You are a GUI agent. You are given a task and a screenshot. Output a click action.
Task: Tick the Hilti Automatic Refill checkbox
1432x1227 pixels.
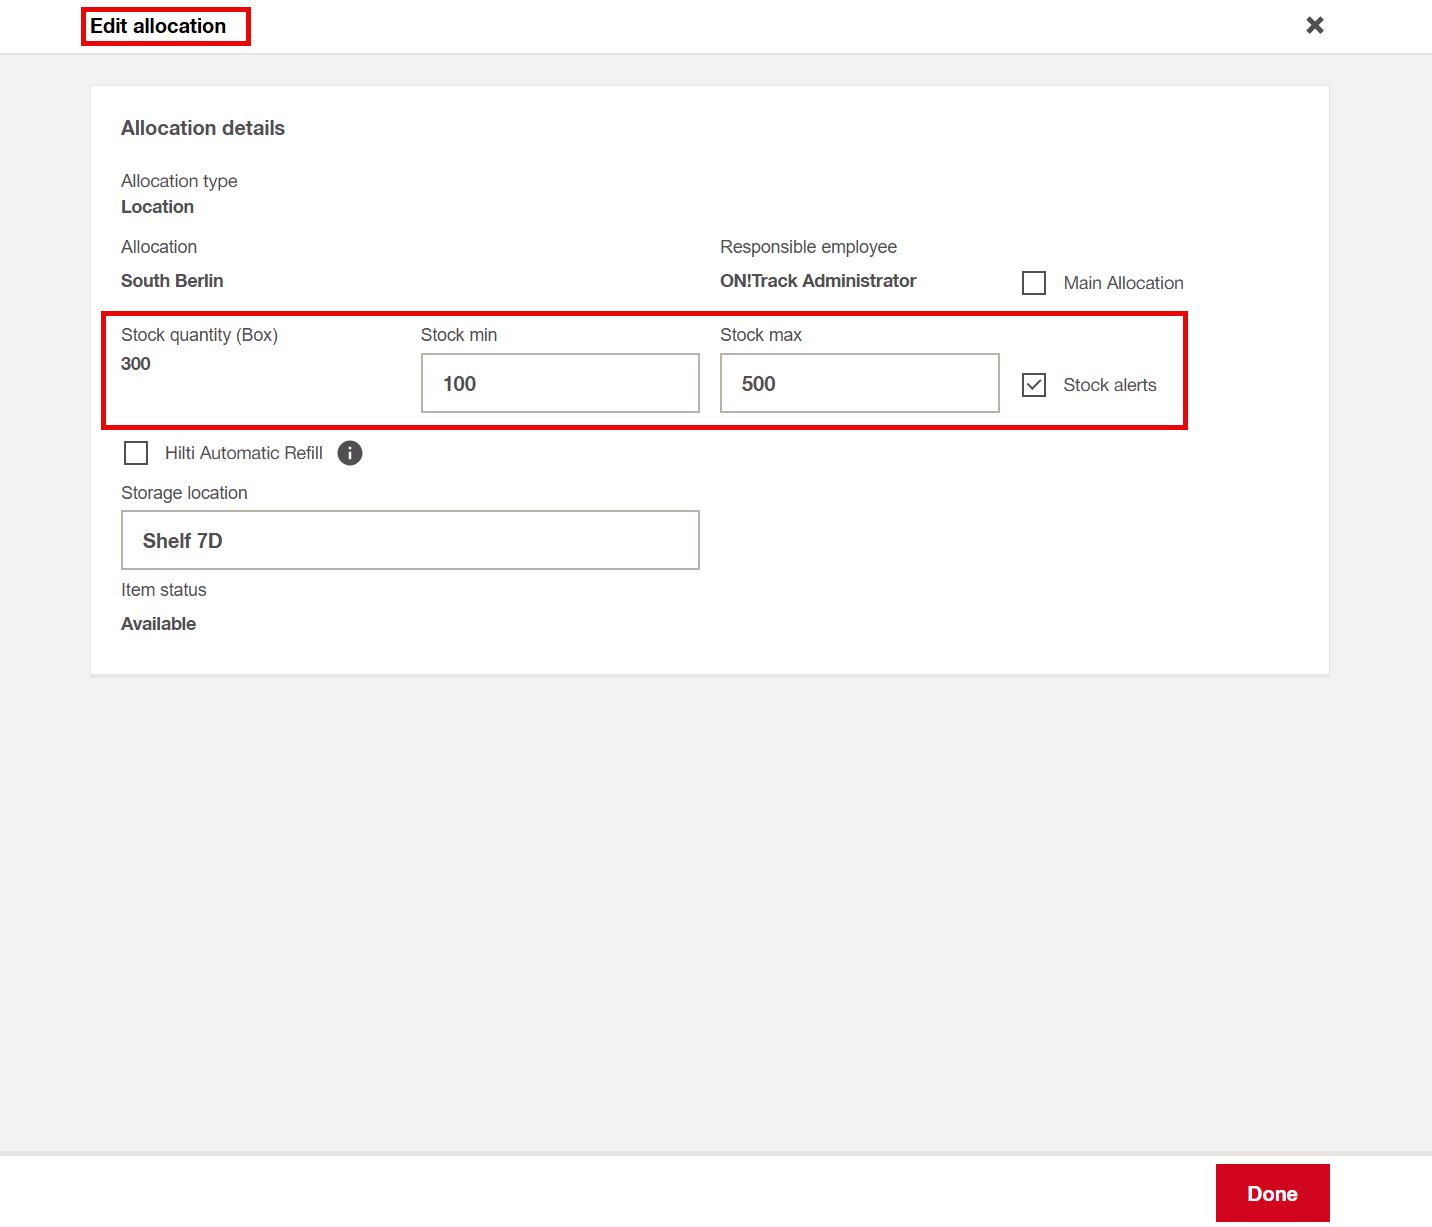(136, 453)
